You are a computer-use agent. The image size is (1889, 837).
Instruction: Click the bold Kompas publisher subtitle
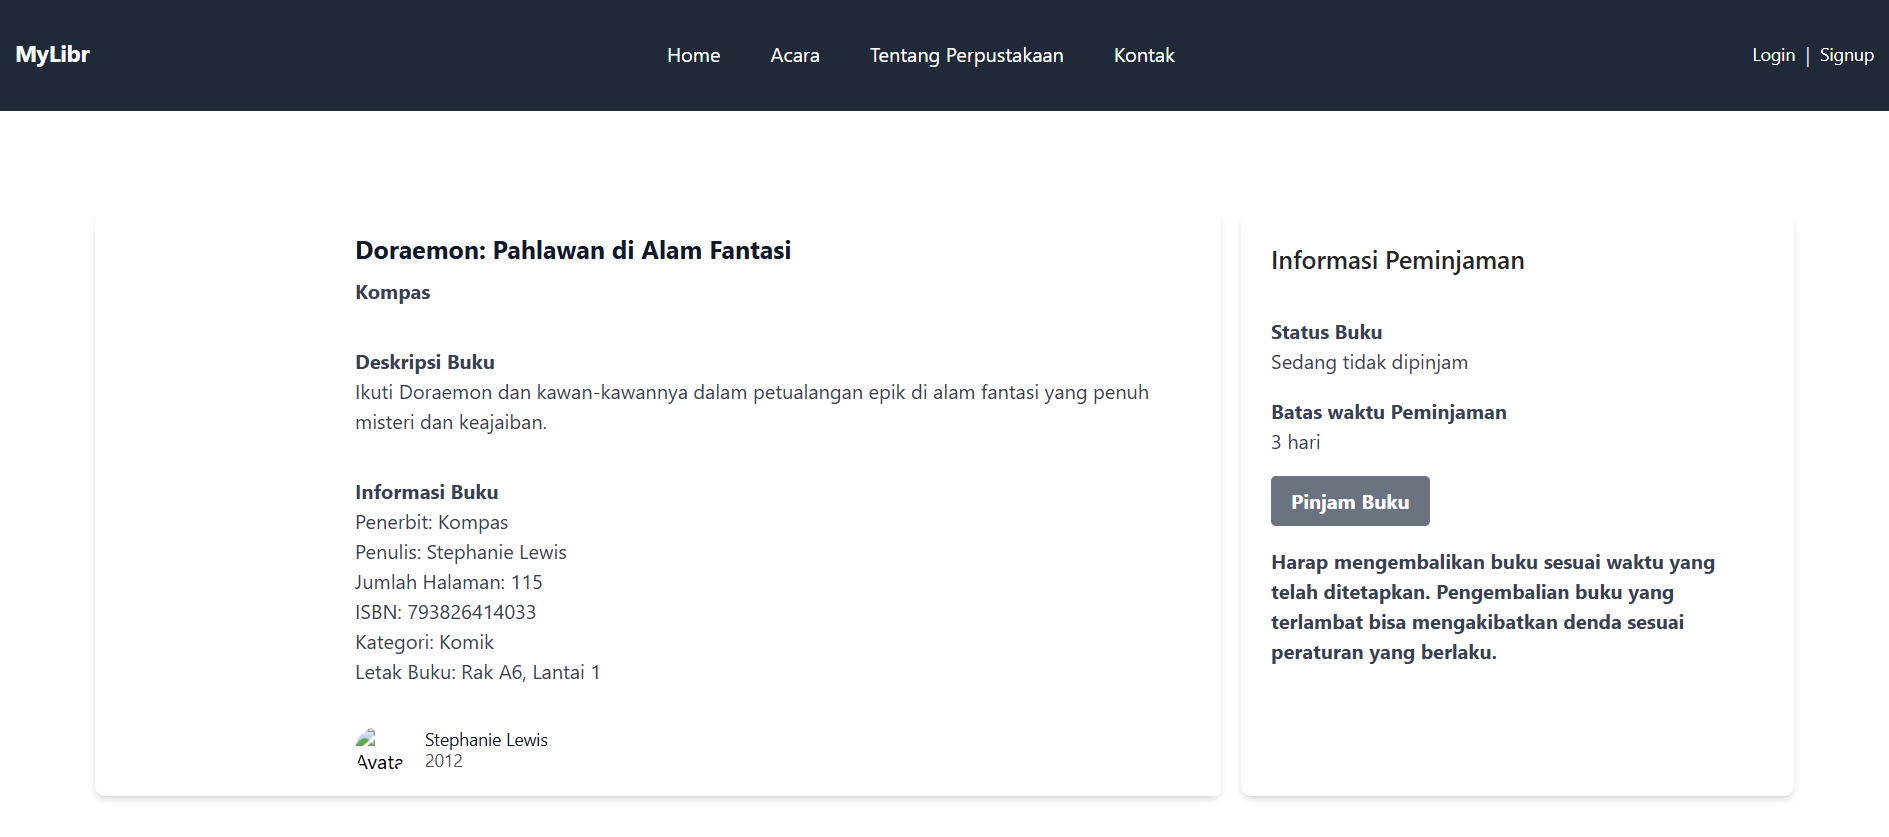[392, 292]
